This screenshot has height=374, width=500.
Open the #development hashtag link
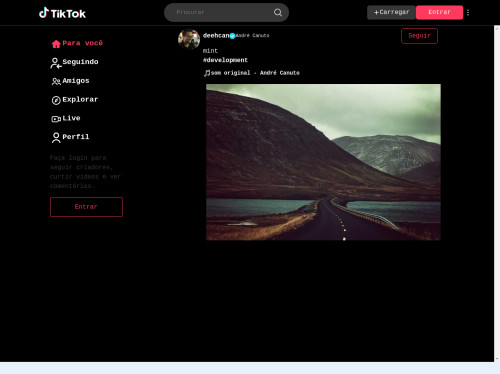click(225, 60)
